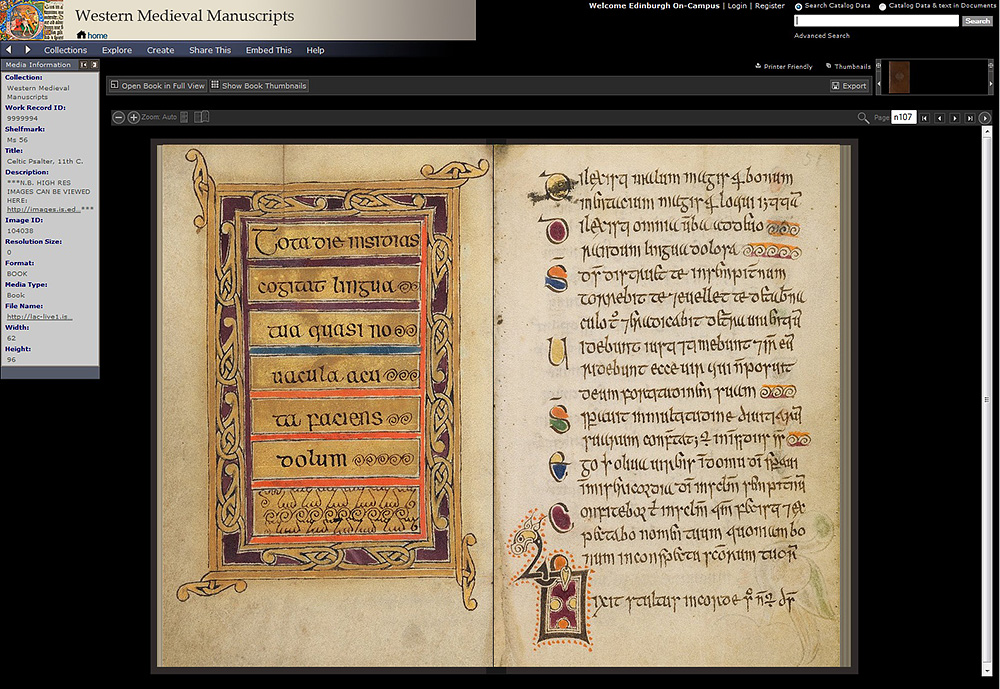The image size is (1000, 689).
Task: Click the magnifier icon beside Page field
Action: (x=863, y=118)
